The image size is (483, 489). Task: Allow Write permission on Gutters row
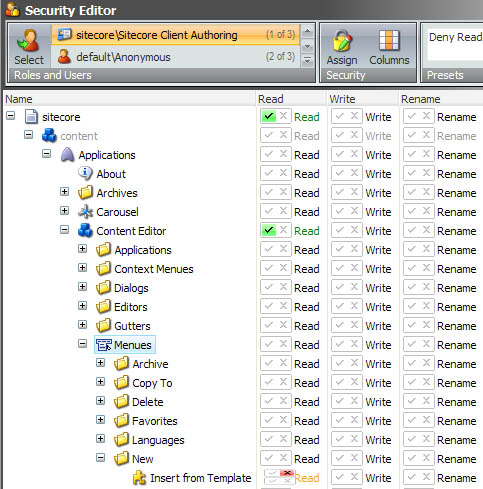click(x=340, y=325)
